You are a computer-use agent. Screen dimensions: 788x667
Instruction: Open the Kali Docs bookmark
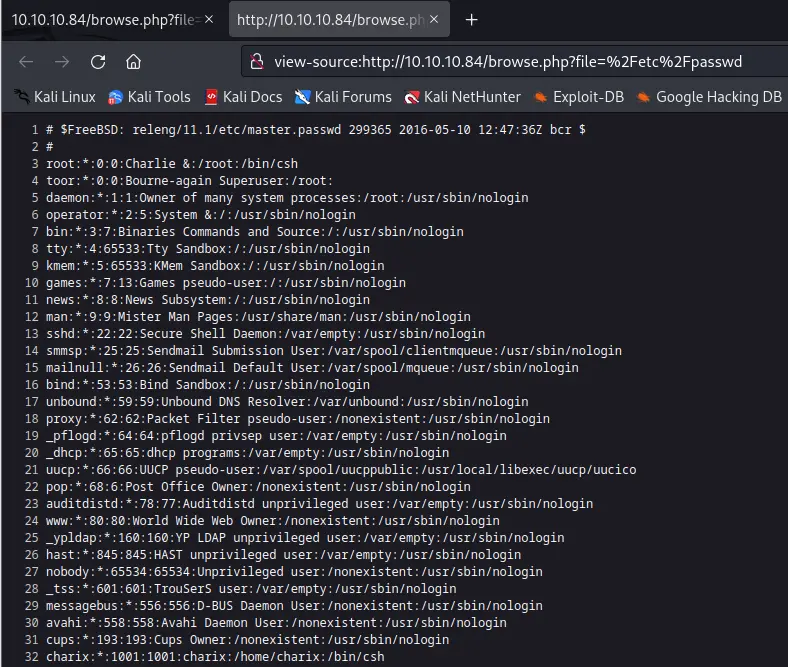[244, 97]
